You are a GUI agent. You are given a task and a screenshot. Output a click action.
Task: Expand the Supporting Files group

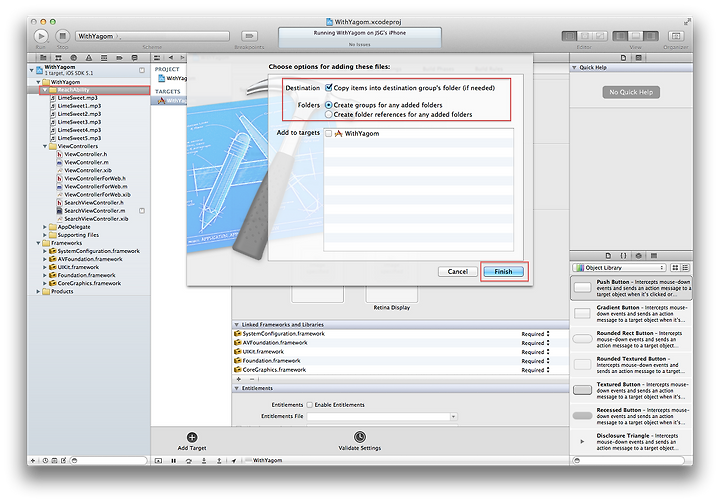point(45,235)
